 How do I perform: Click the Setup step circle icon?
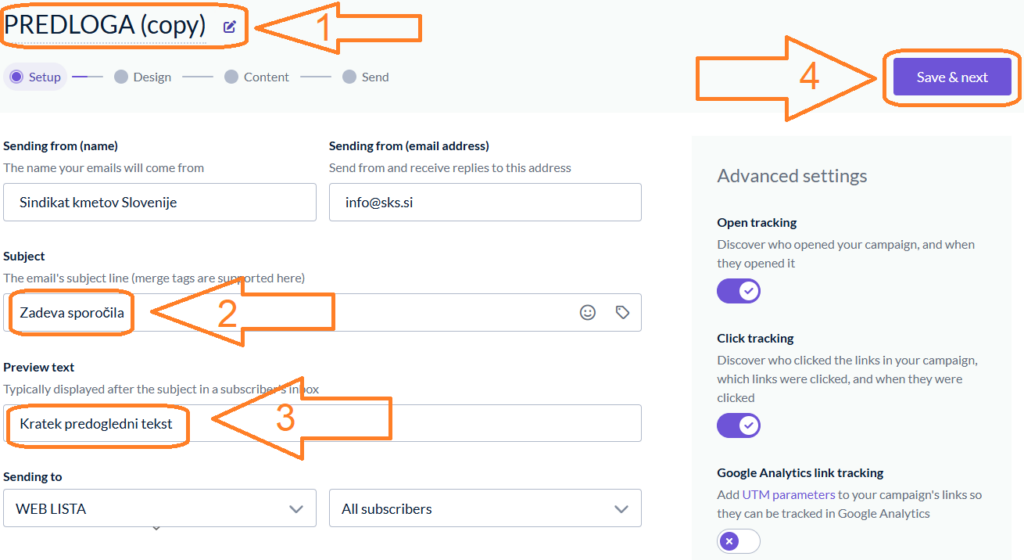16,77
